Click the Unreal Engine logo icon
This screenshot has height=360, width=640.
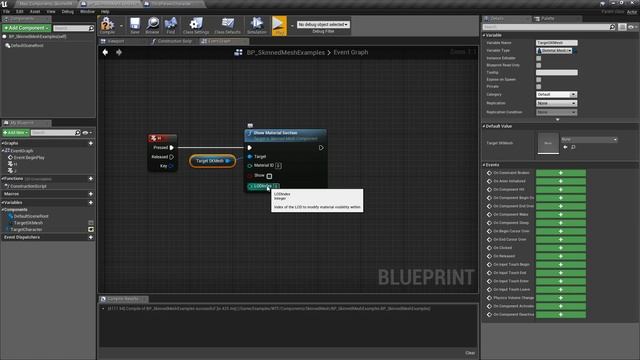(x=4, y=4)
